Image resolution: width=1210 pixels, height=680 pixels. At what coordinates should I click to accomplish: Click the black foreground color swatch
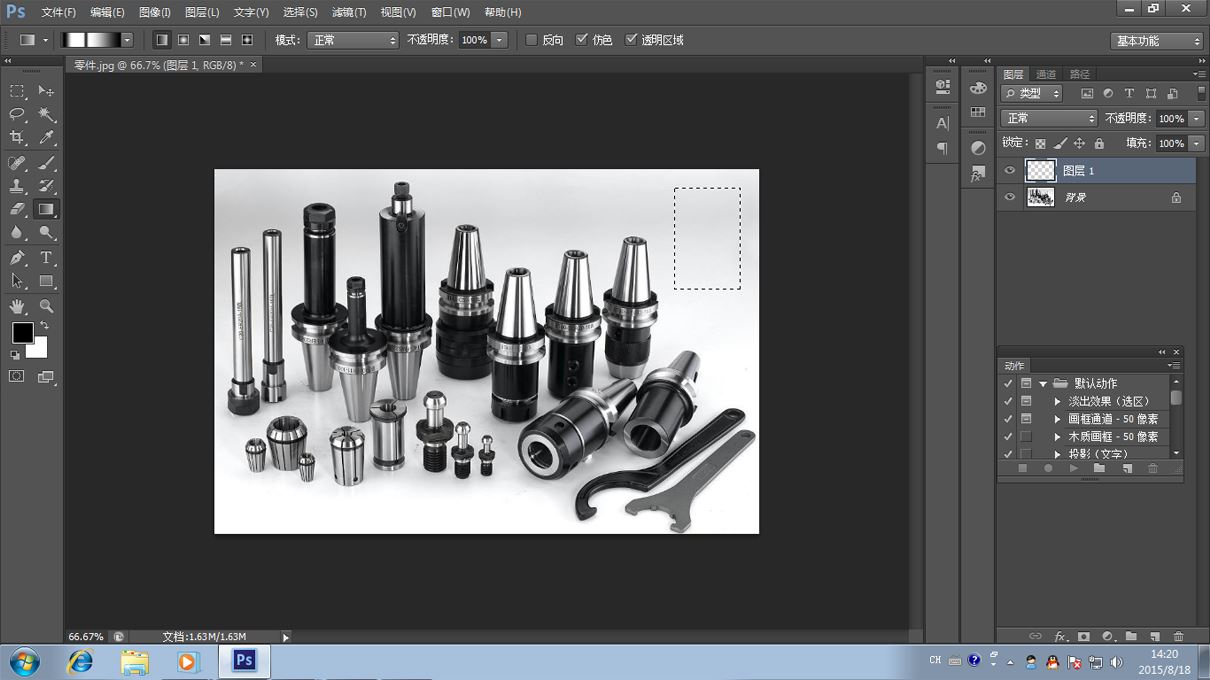22,332
